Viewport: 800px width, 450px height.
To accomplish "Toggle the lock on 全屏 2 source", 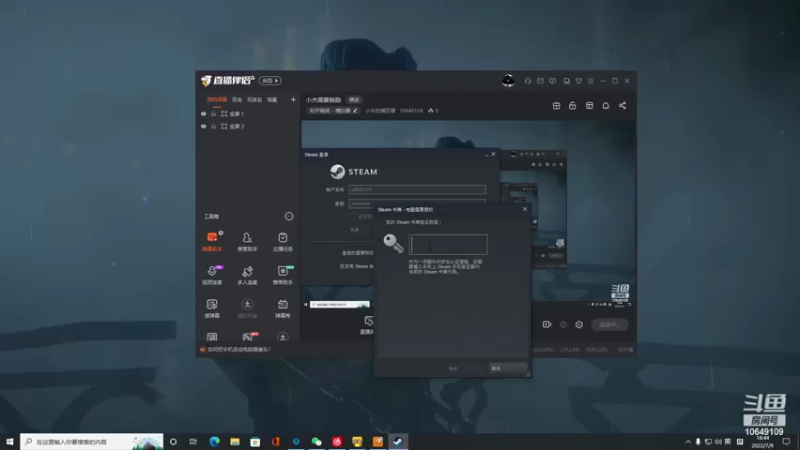I will [214, 126].
